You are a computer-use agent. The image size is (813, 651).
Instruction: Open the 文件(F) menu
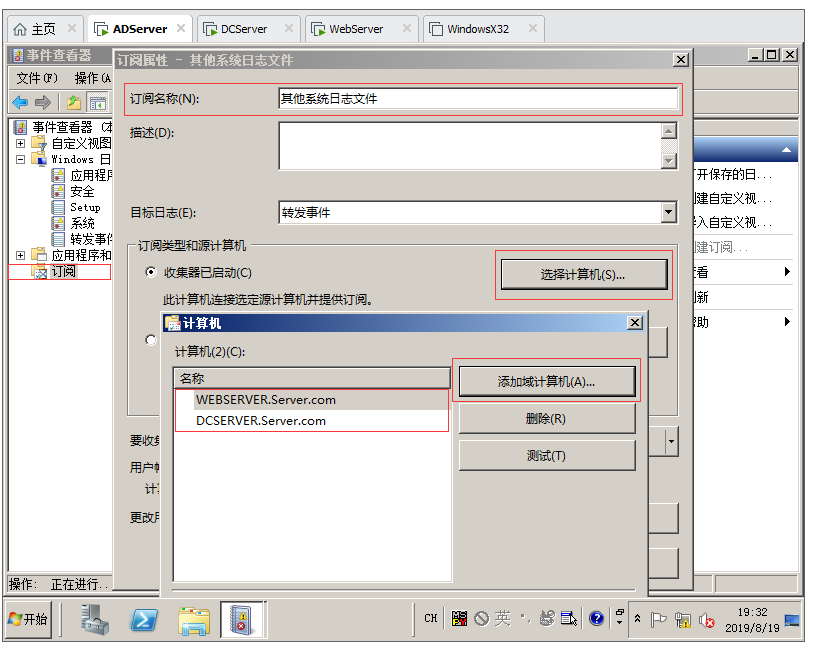(x=37, y=78)
